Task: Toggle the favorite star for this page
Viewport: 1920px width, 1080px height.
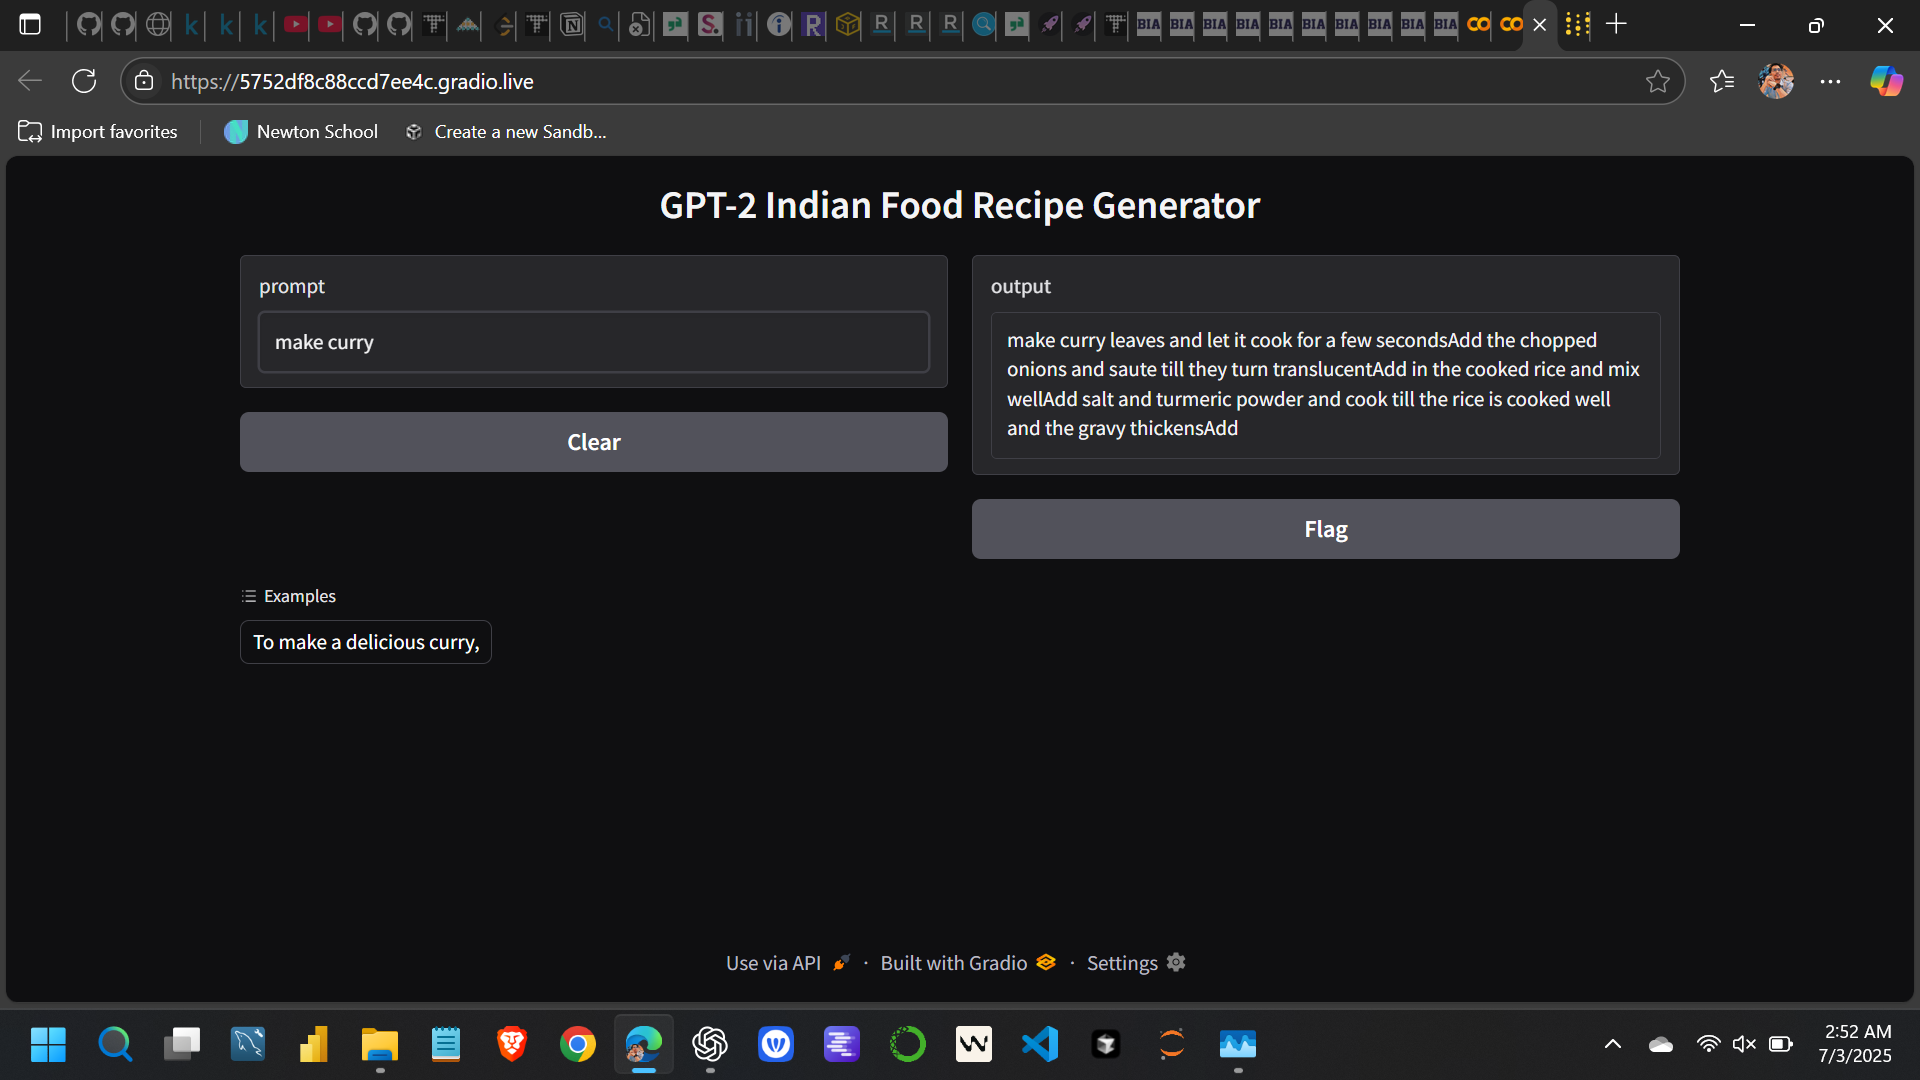Action: (1660, 81)
